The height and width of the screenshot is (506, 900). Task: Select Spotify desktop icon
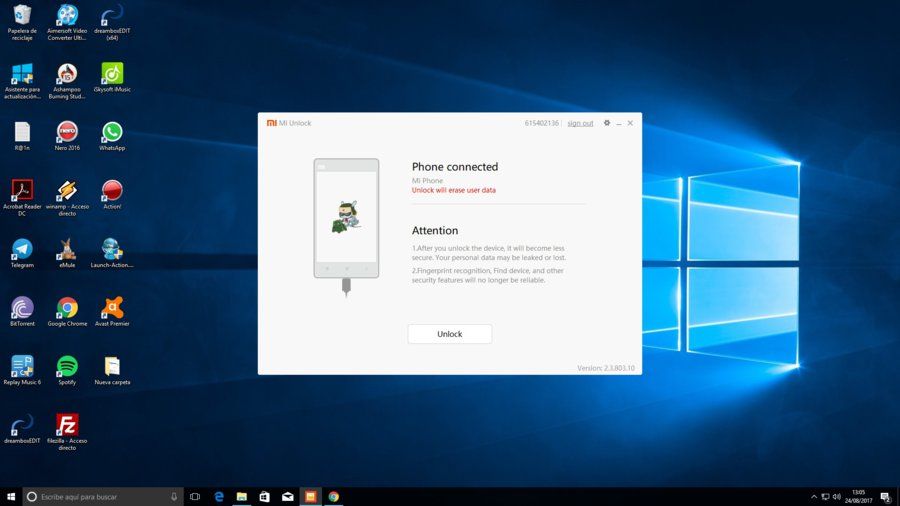coord(67,370)
